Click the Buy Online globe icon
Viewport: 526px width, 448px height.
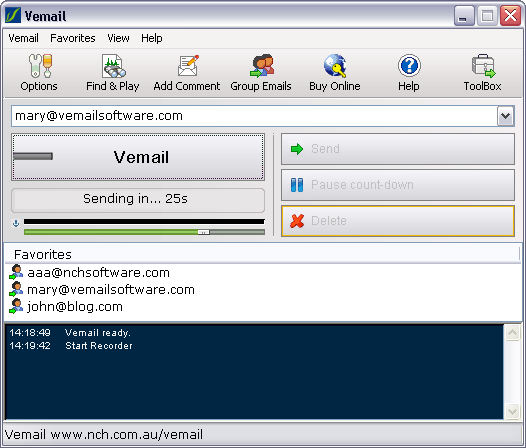[x=335, y=66]
